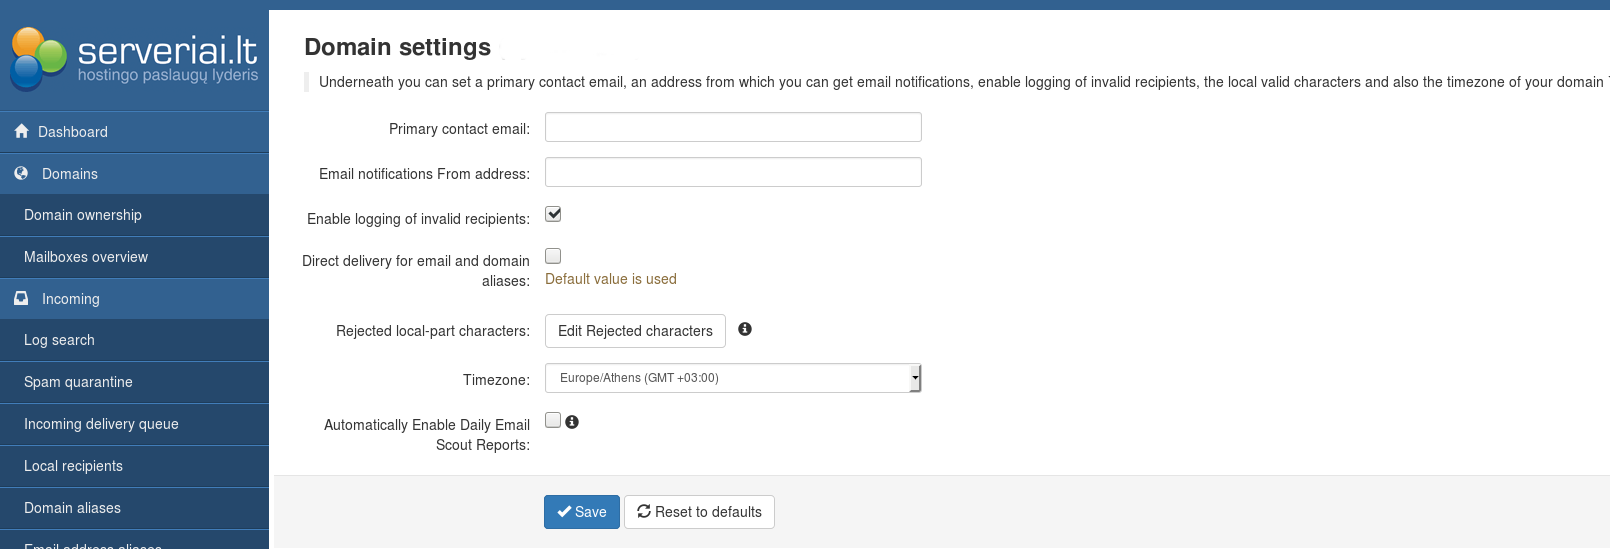Click the Domains globe icon
The image size is (1610, 549).
point(21,173)
